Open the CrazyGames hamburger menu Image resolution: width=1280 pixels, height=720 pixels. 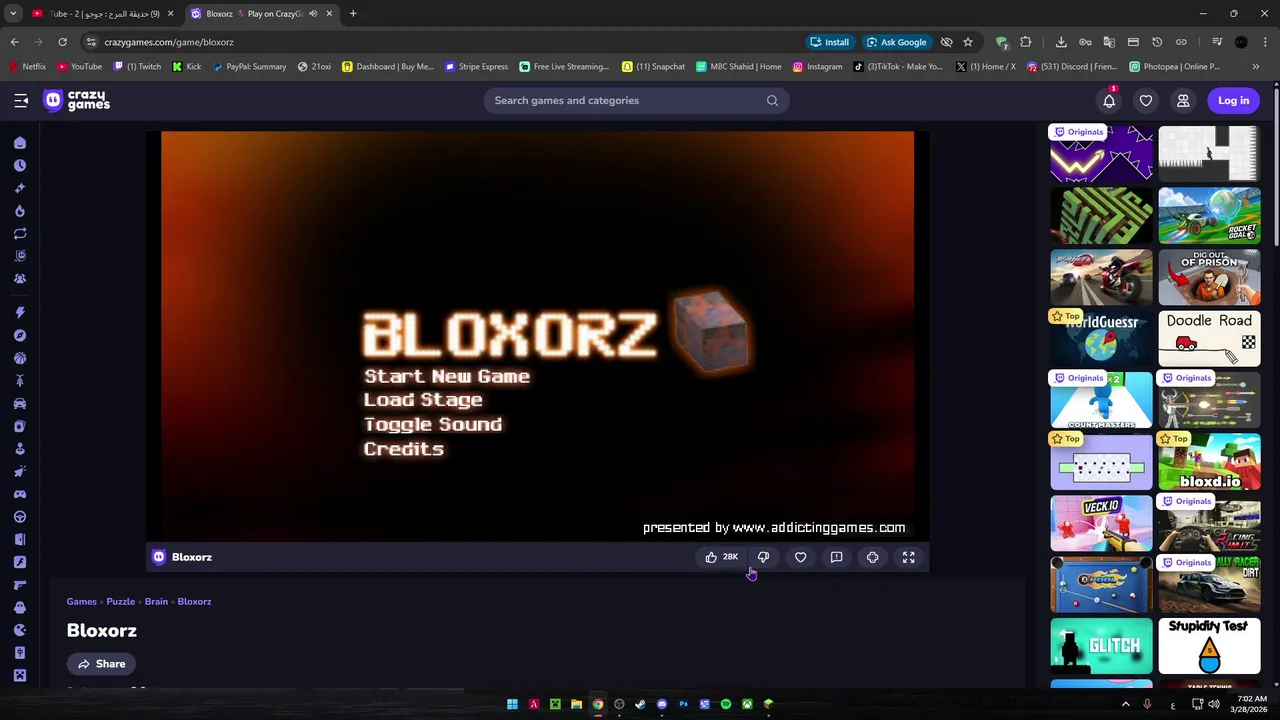pyautogui.click(x=21, y=100)
